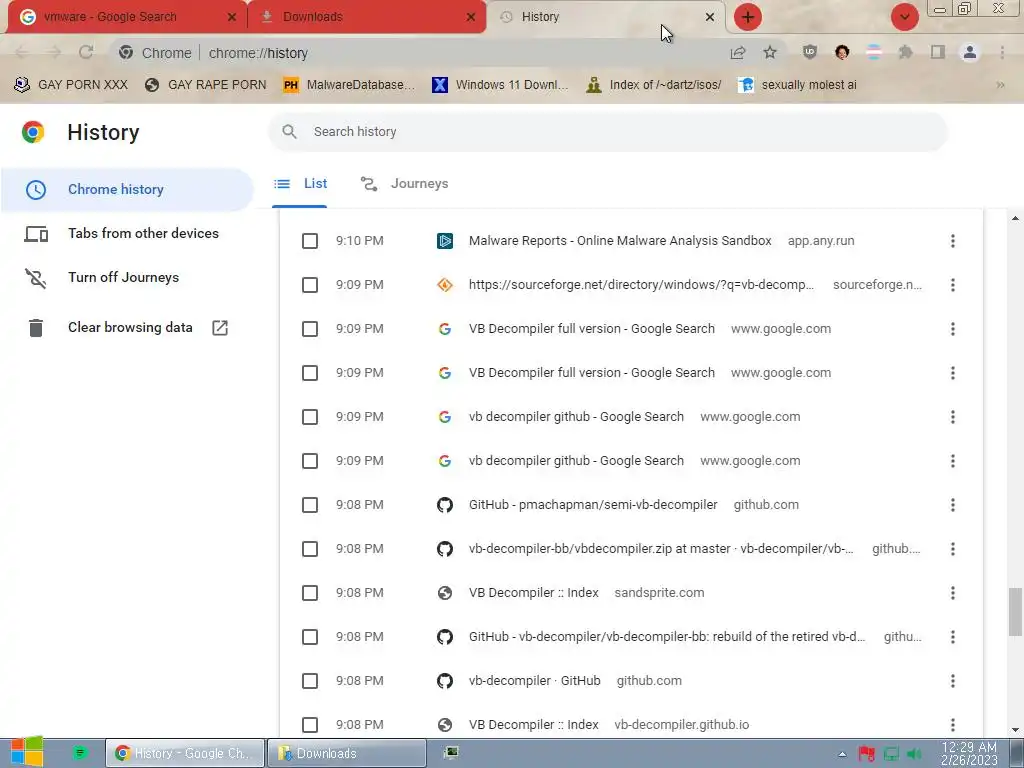
Task: Open actions menu for sourceforge.net entry
Action: pos(953,285)
